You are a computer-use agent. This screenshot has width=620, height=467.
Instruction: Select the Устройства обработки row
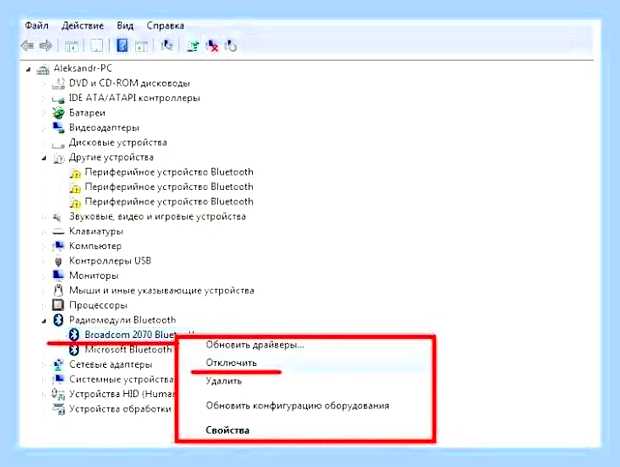click(x=120, y=409)
